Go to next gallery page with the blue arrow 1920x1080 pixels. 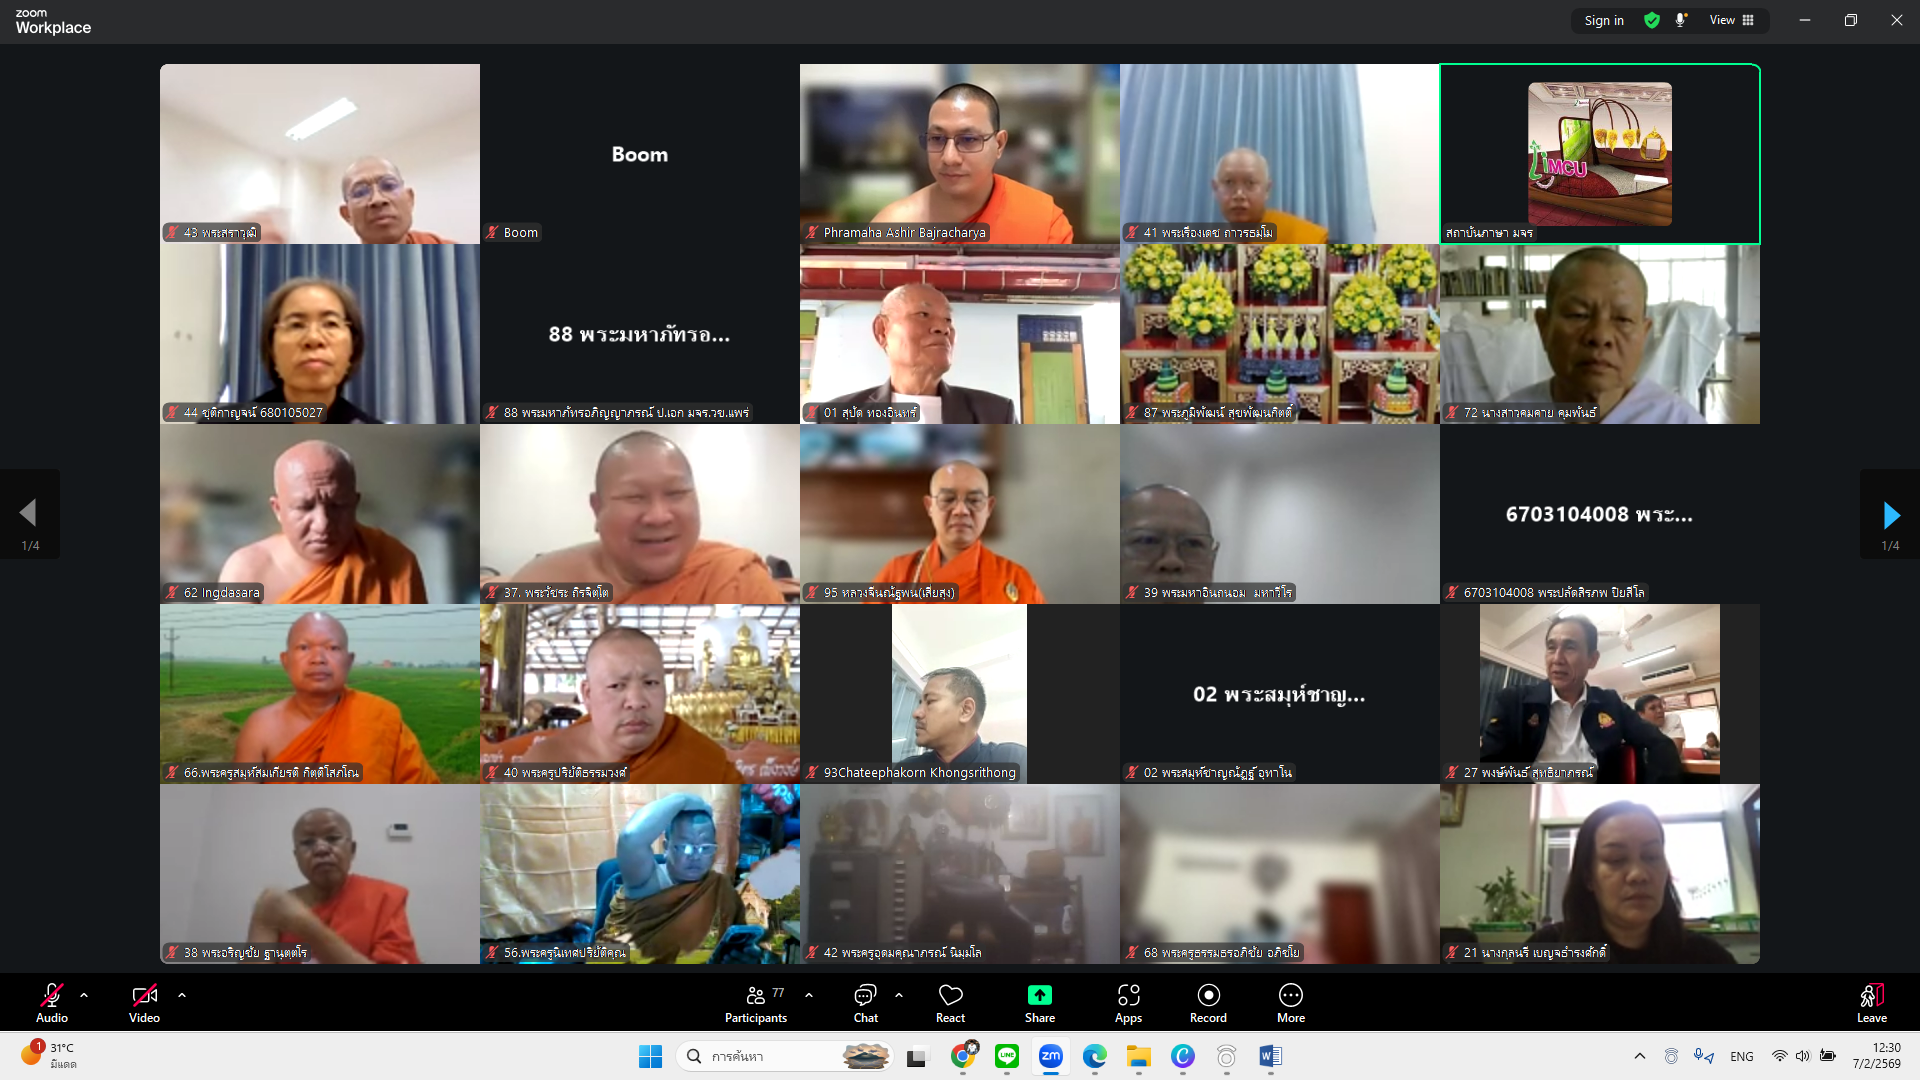pos(1890,515)
